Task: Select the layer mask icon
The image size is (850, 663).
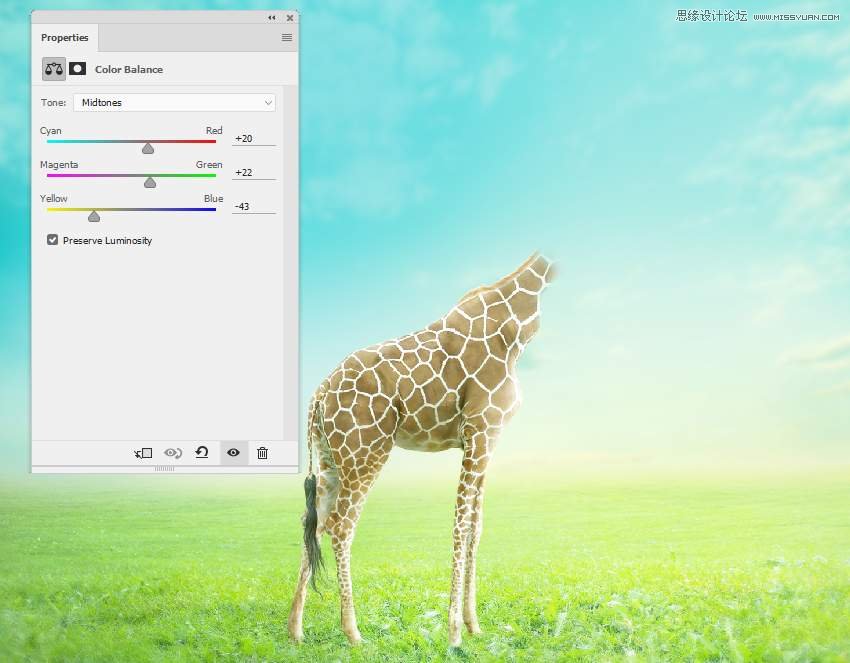Action: [x=77, y=69]
